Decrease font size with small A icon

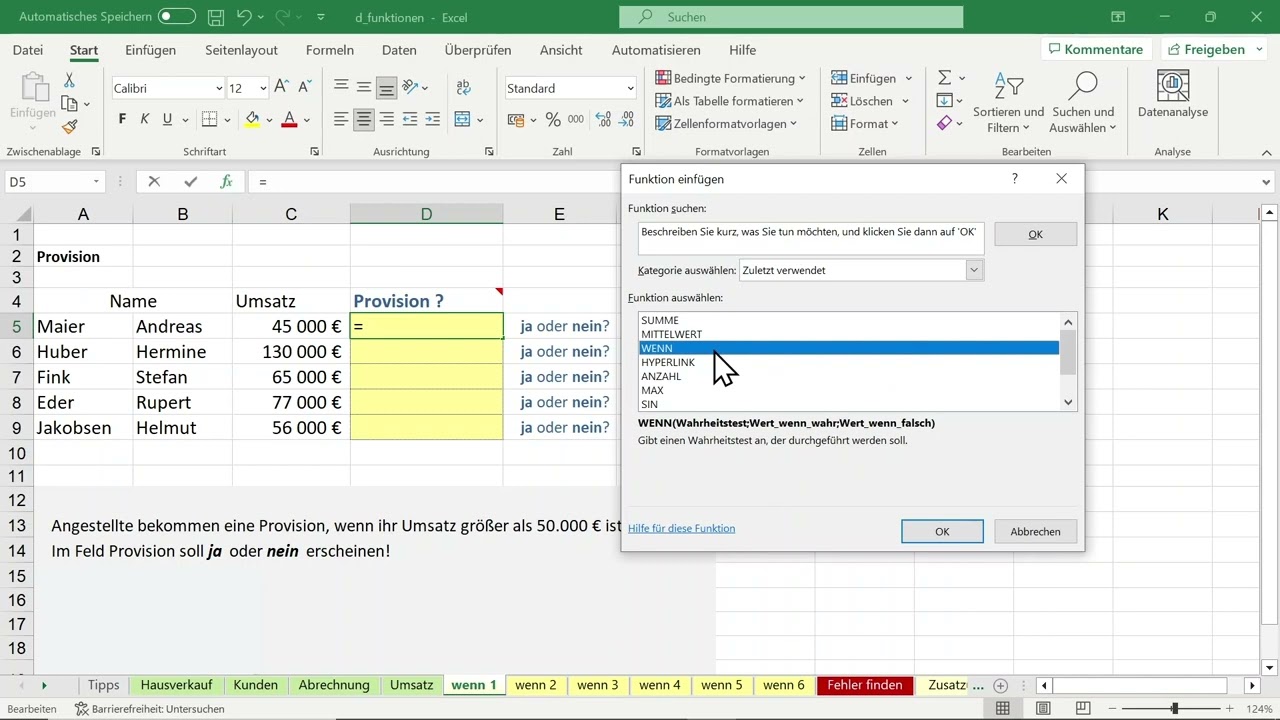pyautogui.click(x=303, y=88)
